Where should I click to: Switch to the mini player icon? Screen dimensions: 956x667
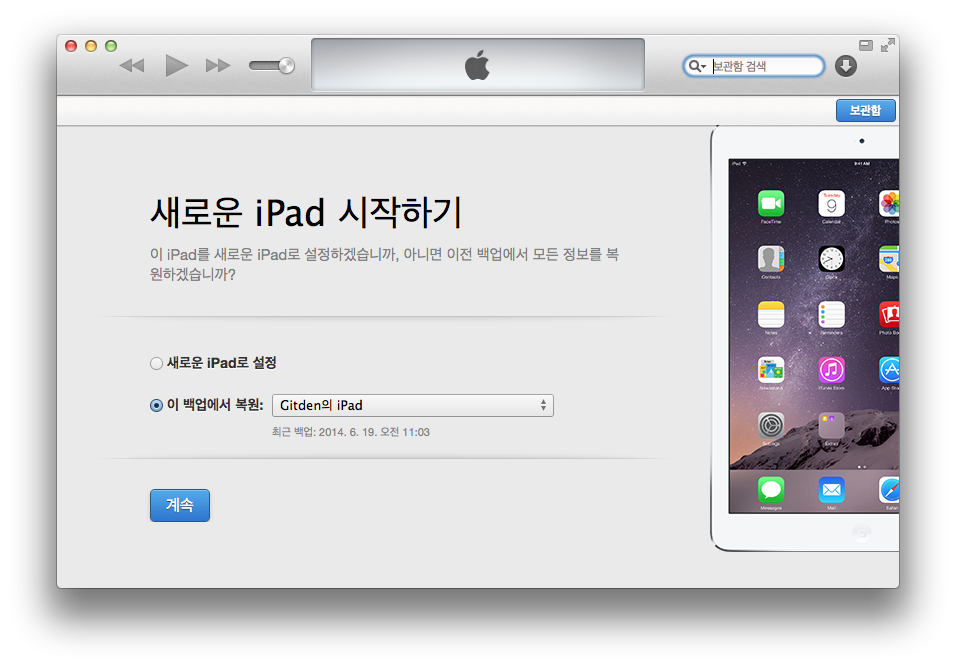866,45
